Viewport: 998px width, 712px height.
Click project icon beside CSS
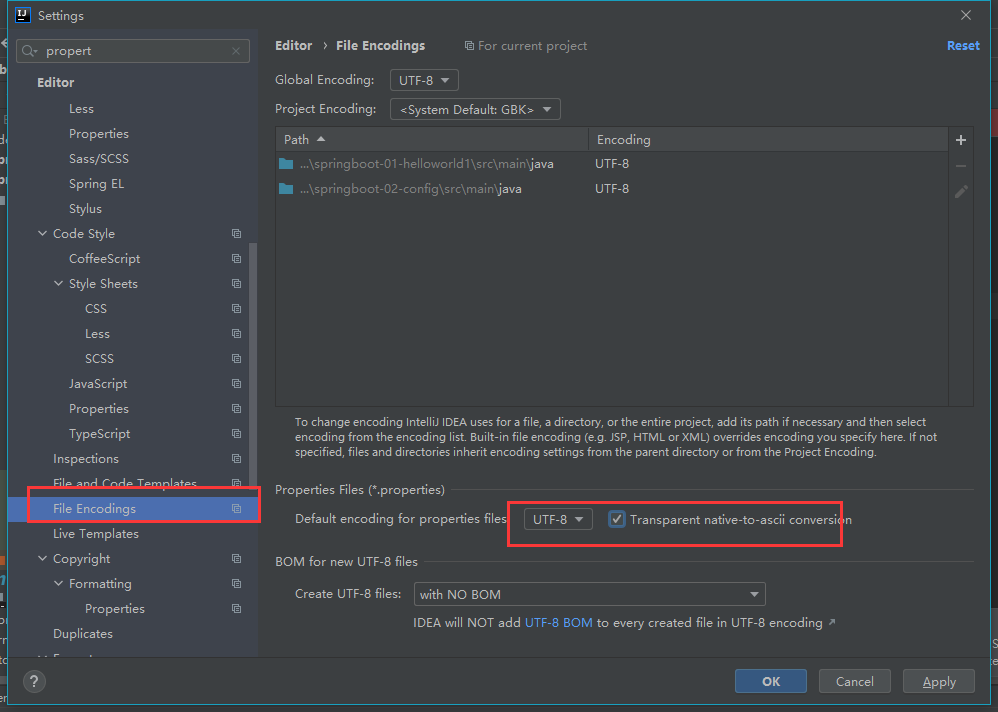(237, 309)
